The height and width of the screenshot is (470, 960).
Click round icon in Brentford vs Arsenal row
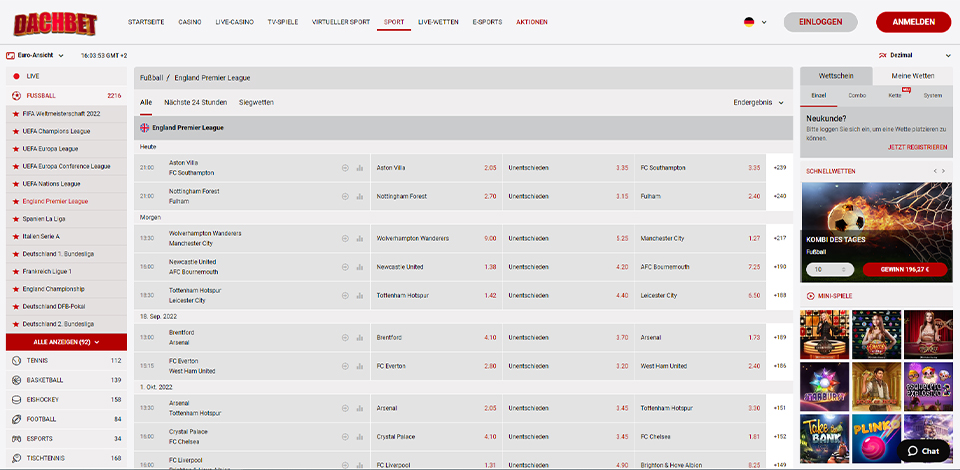345,338
